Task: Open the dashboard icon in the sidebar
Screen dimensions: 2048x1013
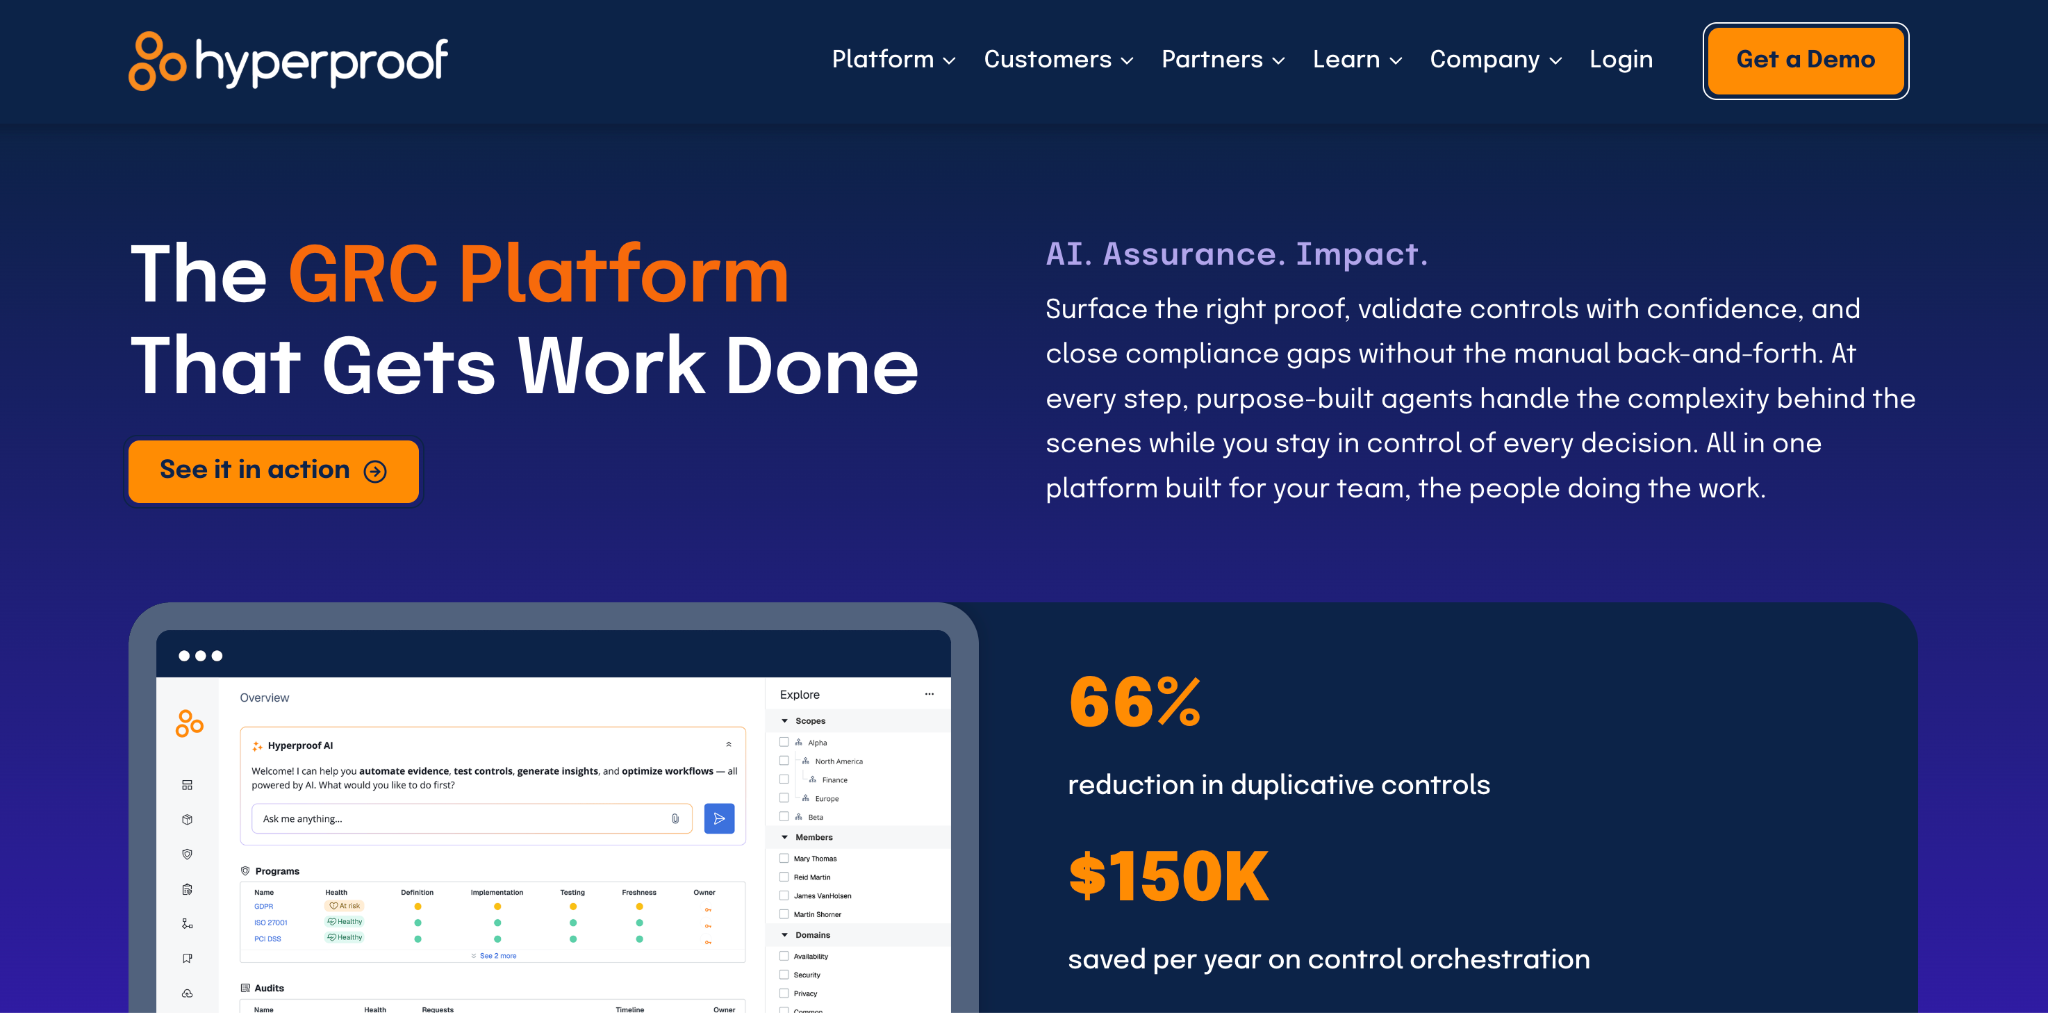Action: (187, 785)
